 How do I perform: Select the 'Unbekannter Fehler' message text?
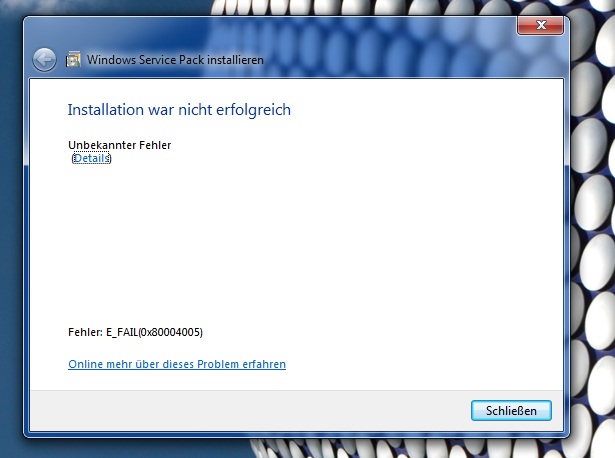[x=120, y=145]
